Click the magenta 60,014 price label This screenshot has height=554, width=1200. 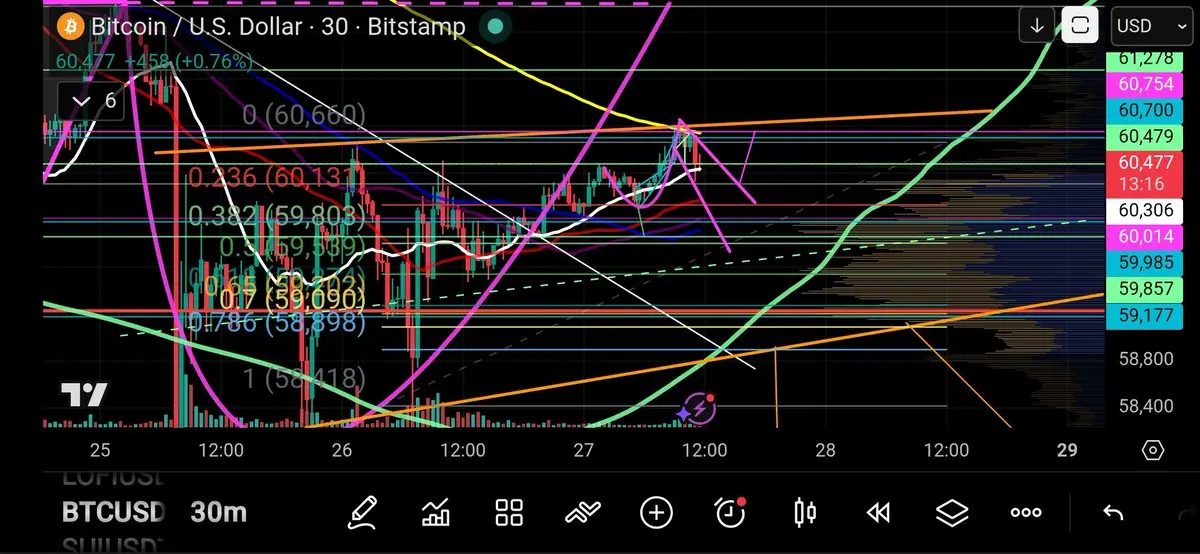(1146, 237)
